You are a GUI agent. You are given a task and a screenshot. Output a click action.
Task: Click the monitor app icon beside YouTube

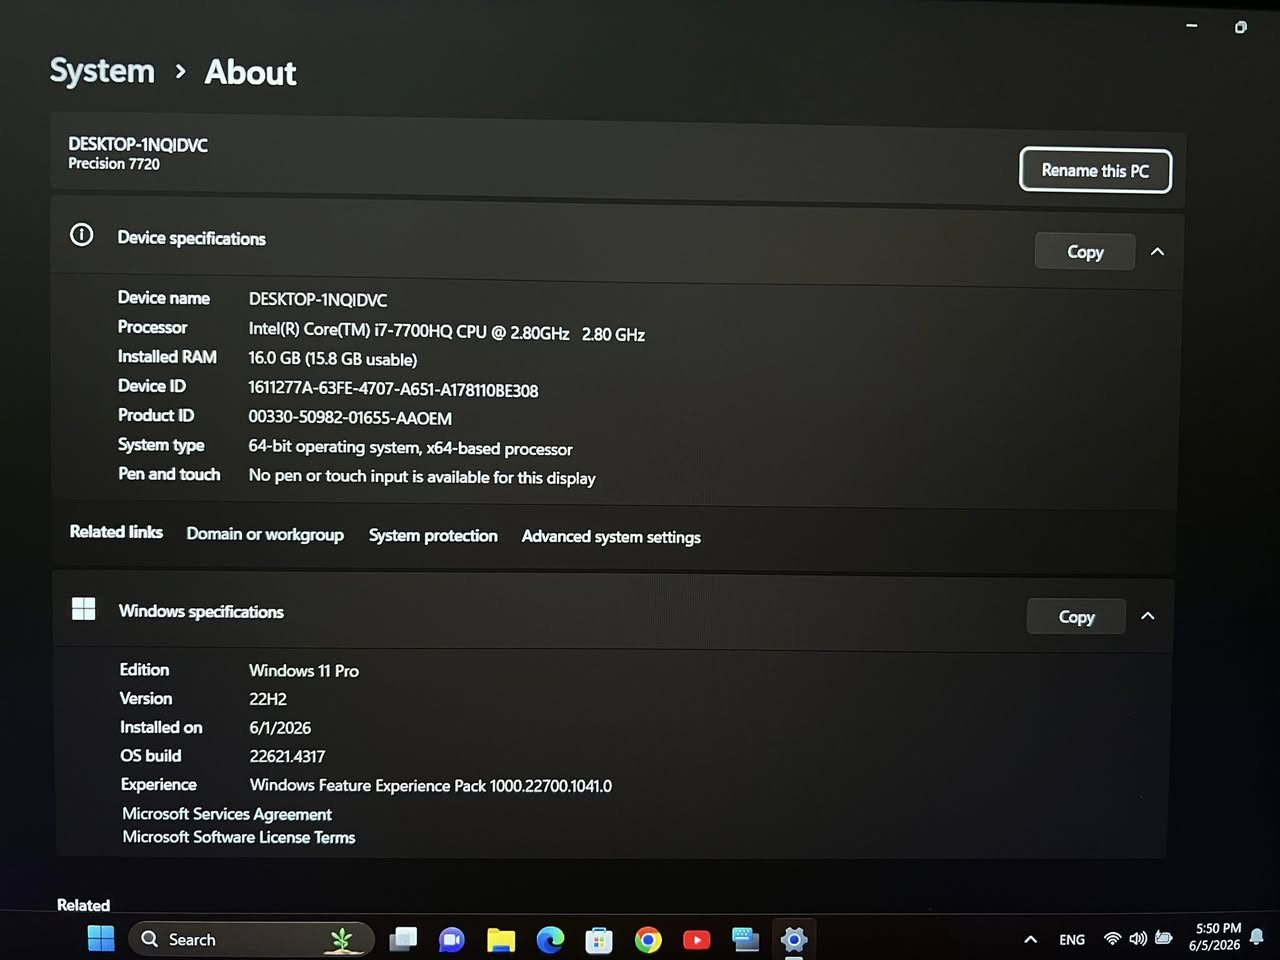pos(745,939)
